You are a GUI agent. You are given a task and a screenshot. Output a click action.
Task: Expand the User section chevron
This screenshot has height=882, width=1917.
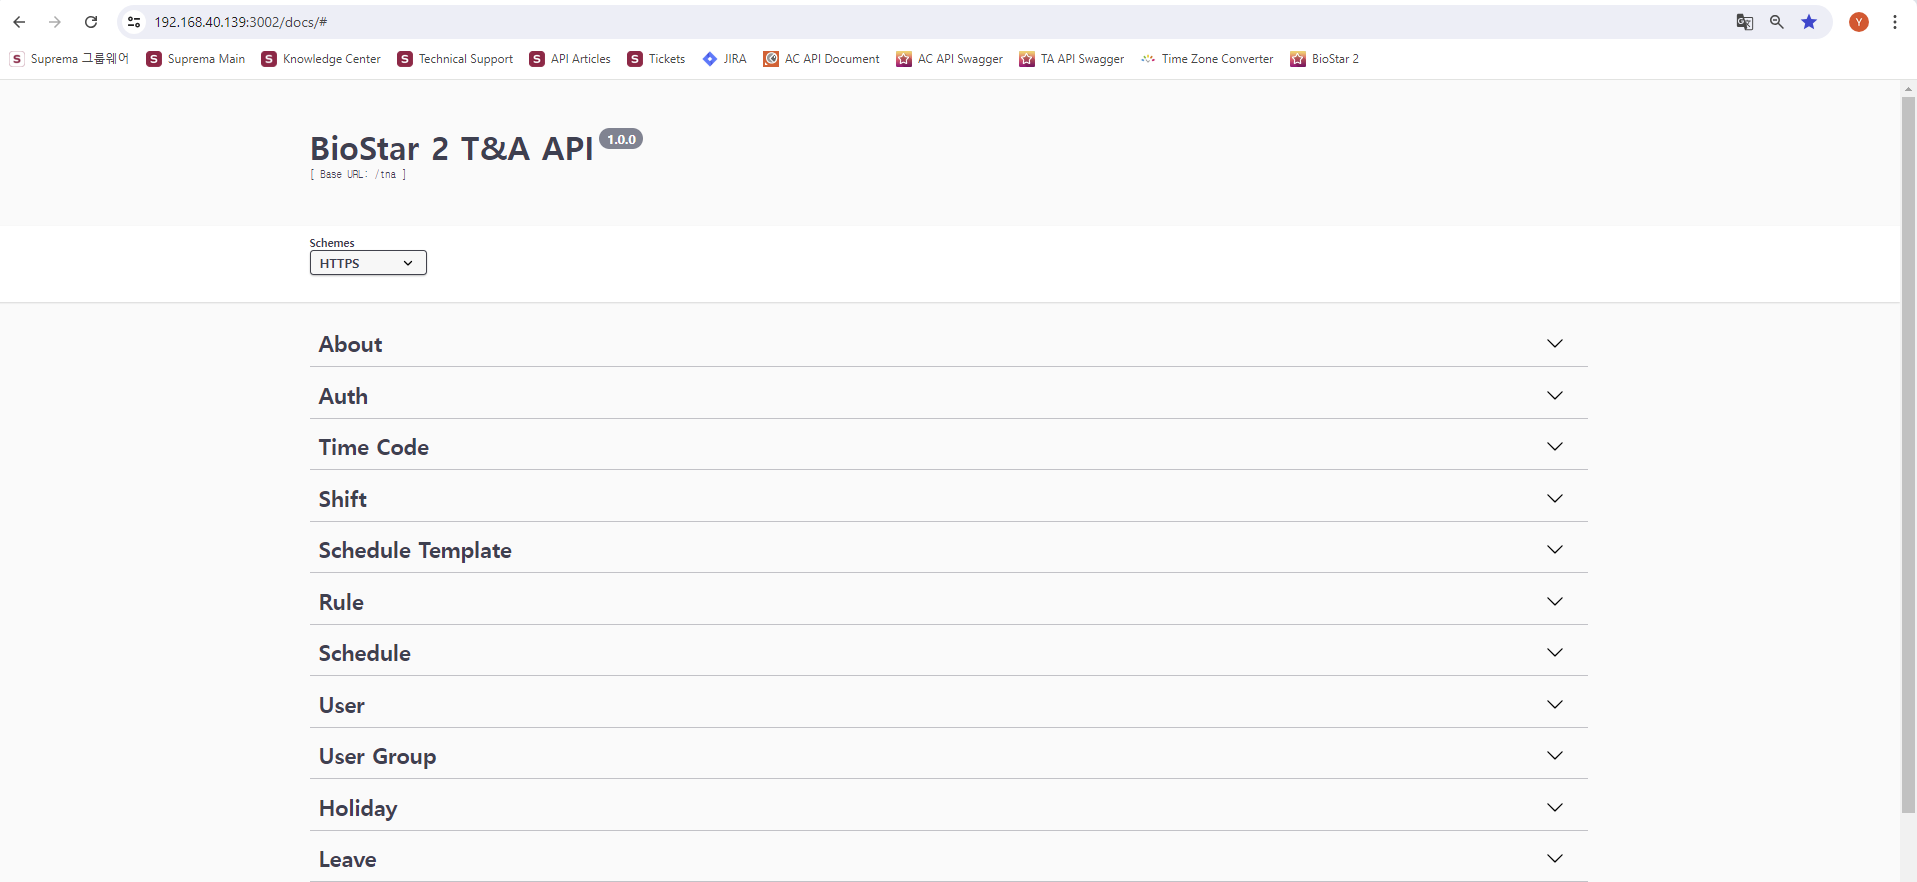point(1555,704)
